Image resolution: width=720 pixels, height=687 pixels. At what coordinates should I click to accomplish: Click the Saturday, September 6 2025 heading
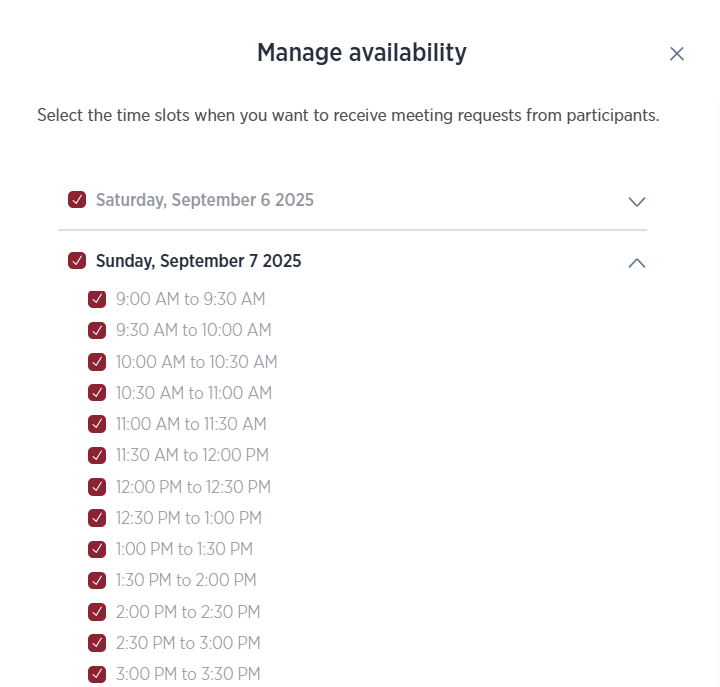[205, 200]
